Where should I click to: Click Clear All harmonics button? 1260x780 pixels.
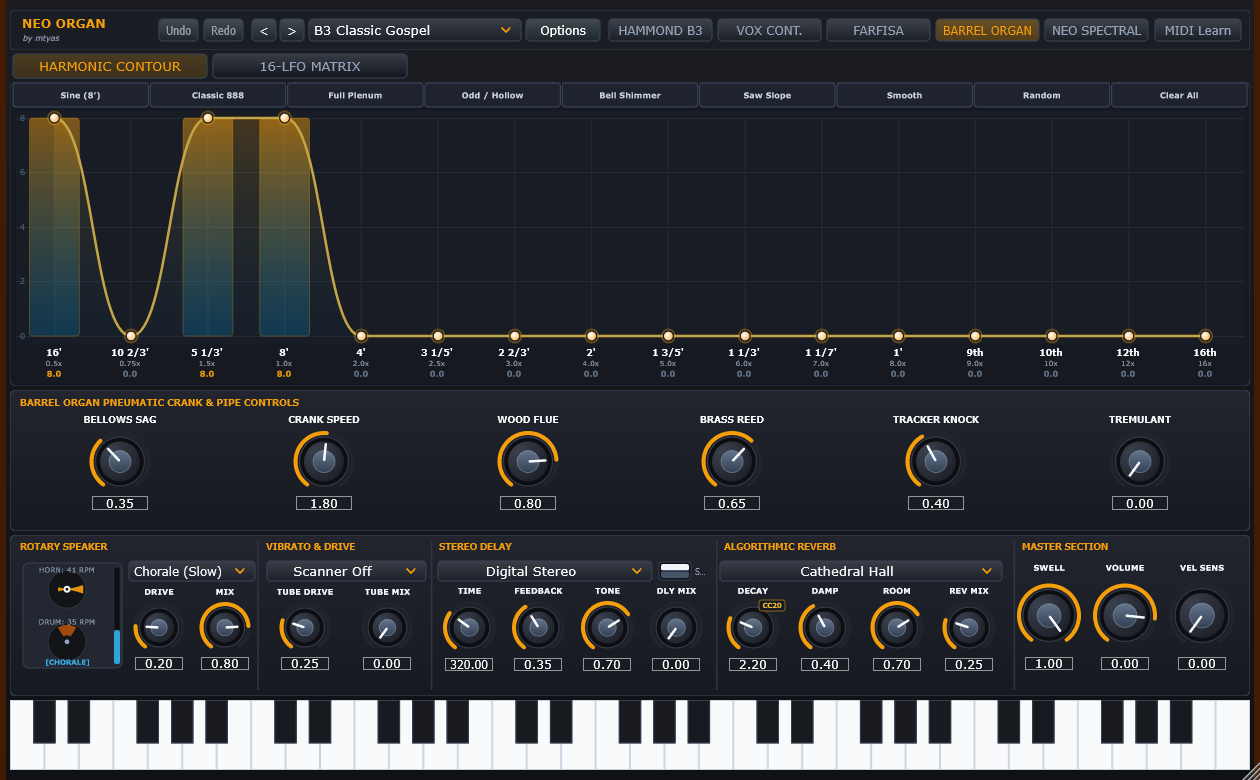click(x=1179, y=95)
